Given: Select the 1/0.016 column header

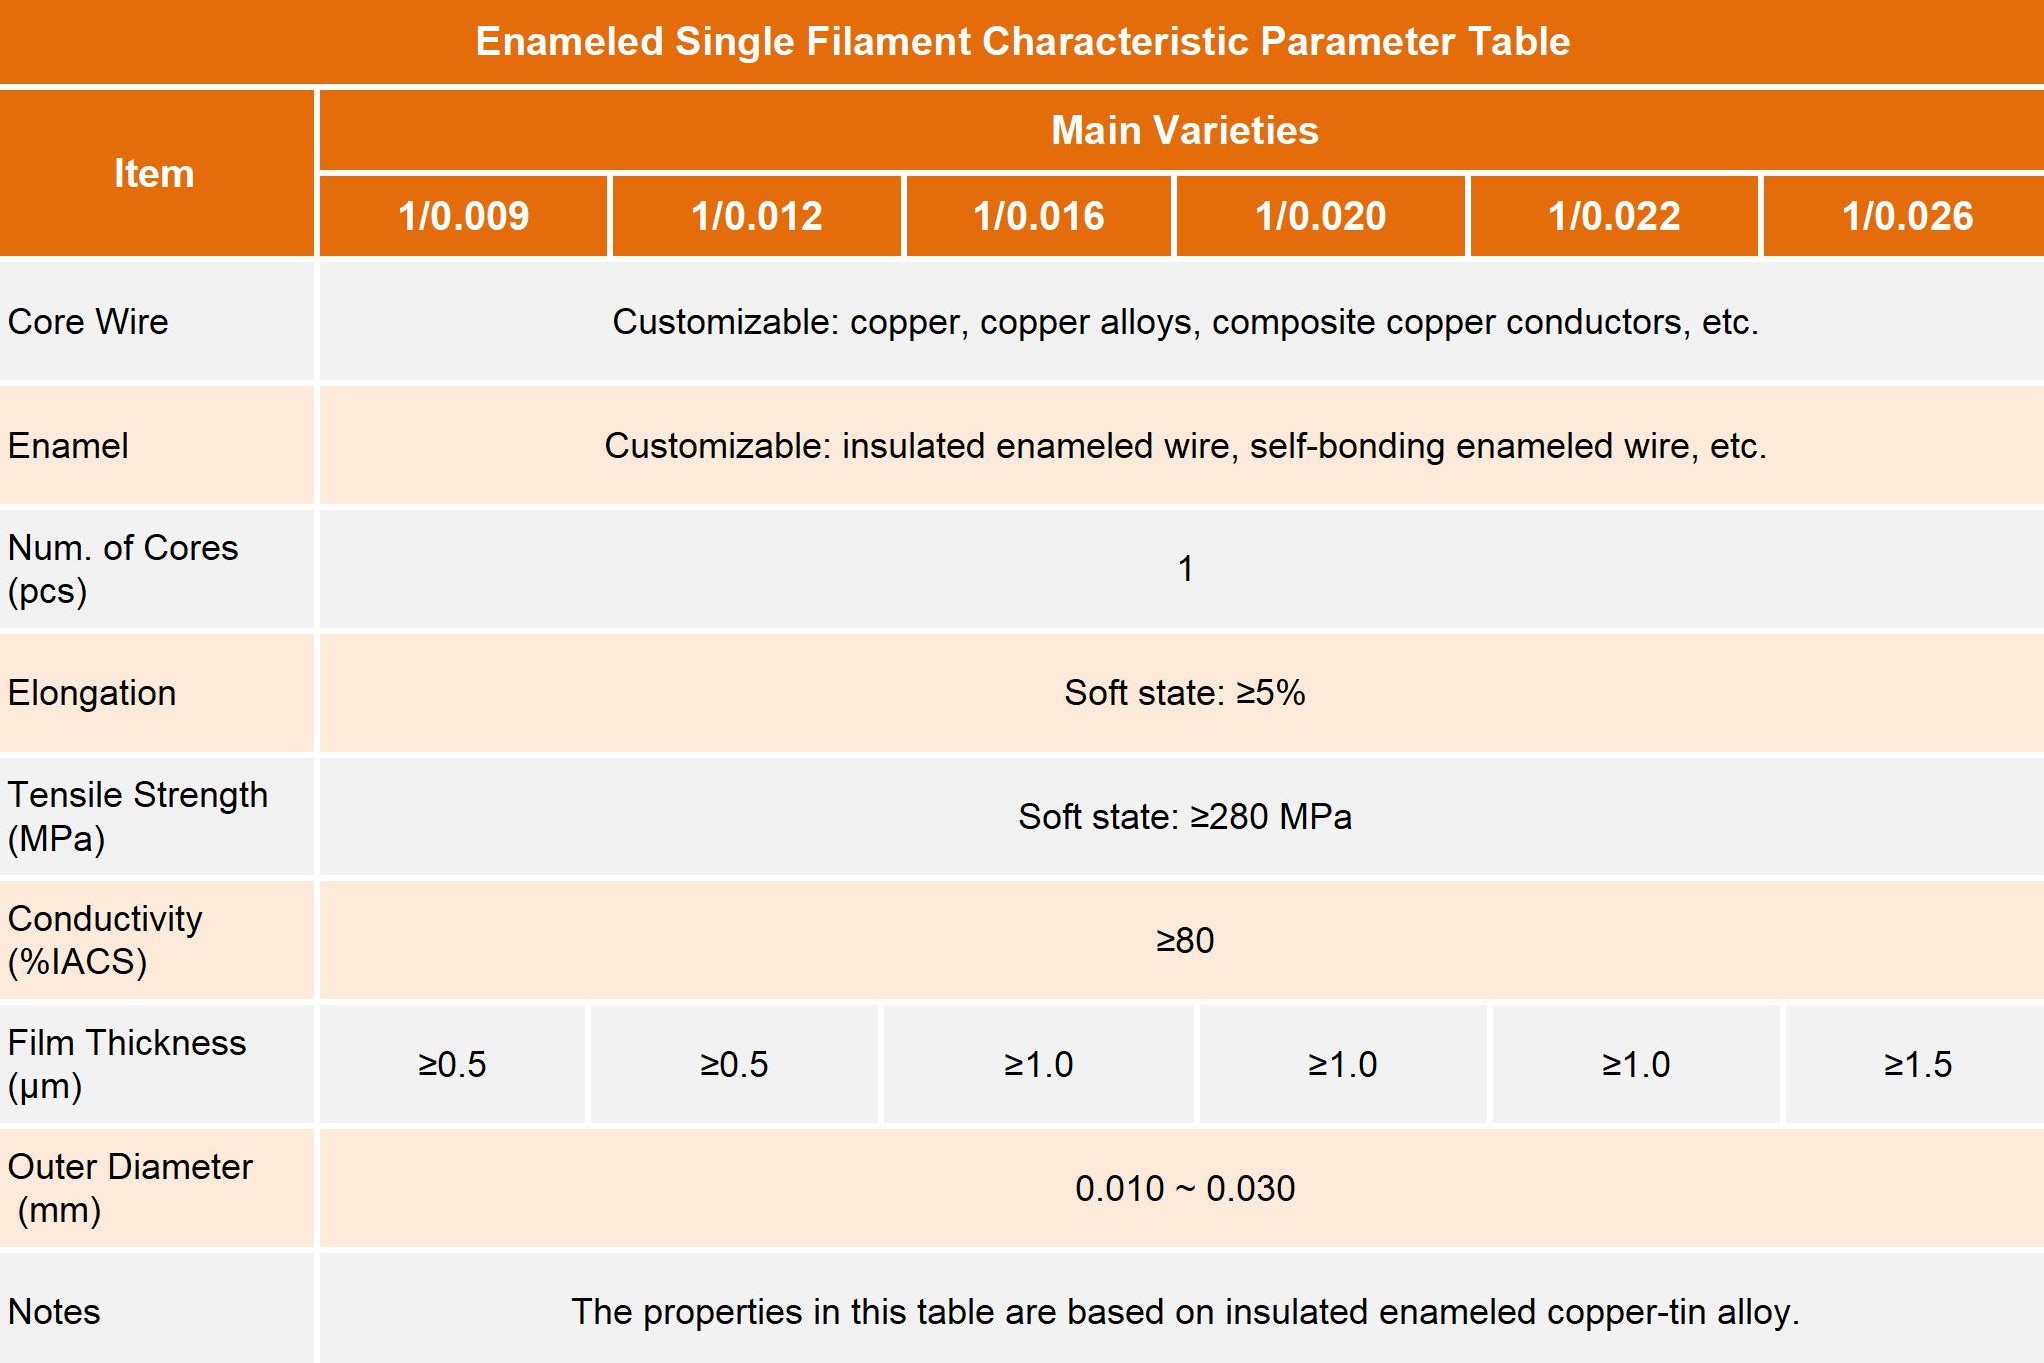Looking at the screenshot, I should pyautogui.click(x=1039, y=217).
